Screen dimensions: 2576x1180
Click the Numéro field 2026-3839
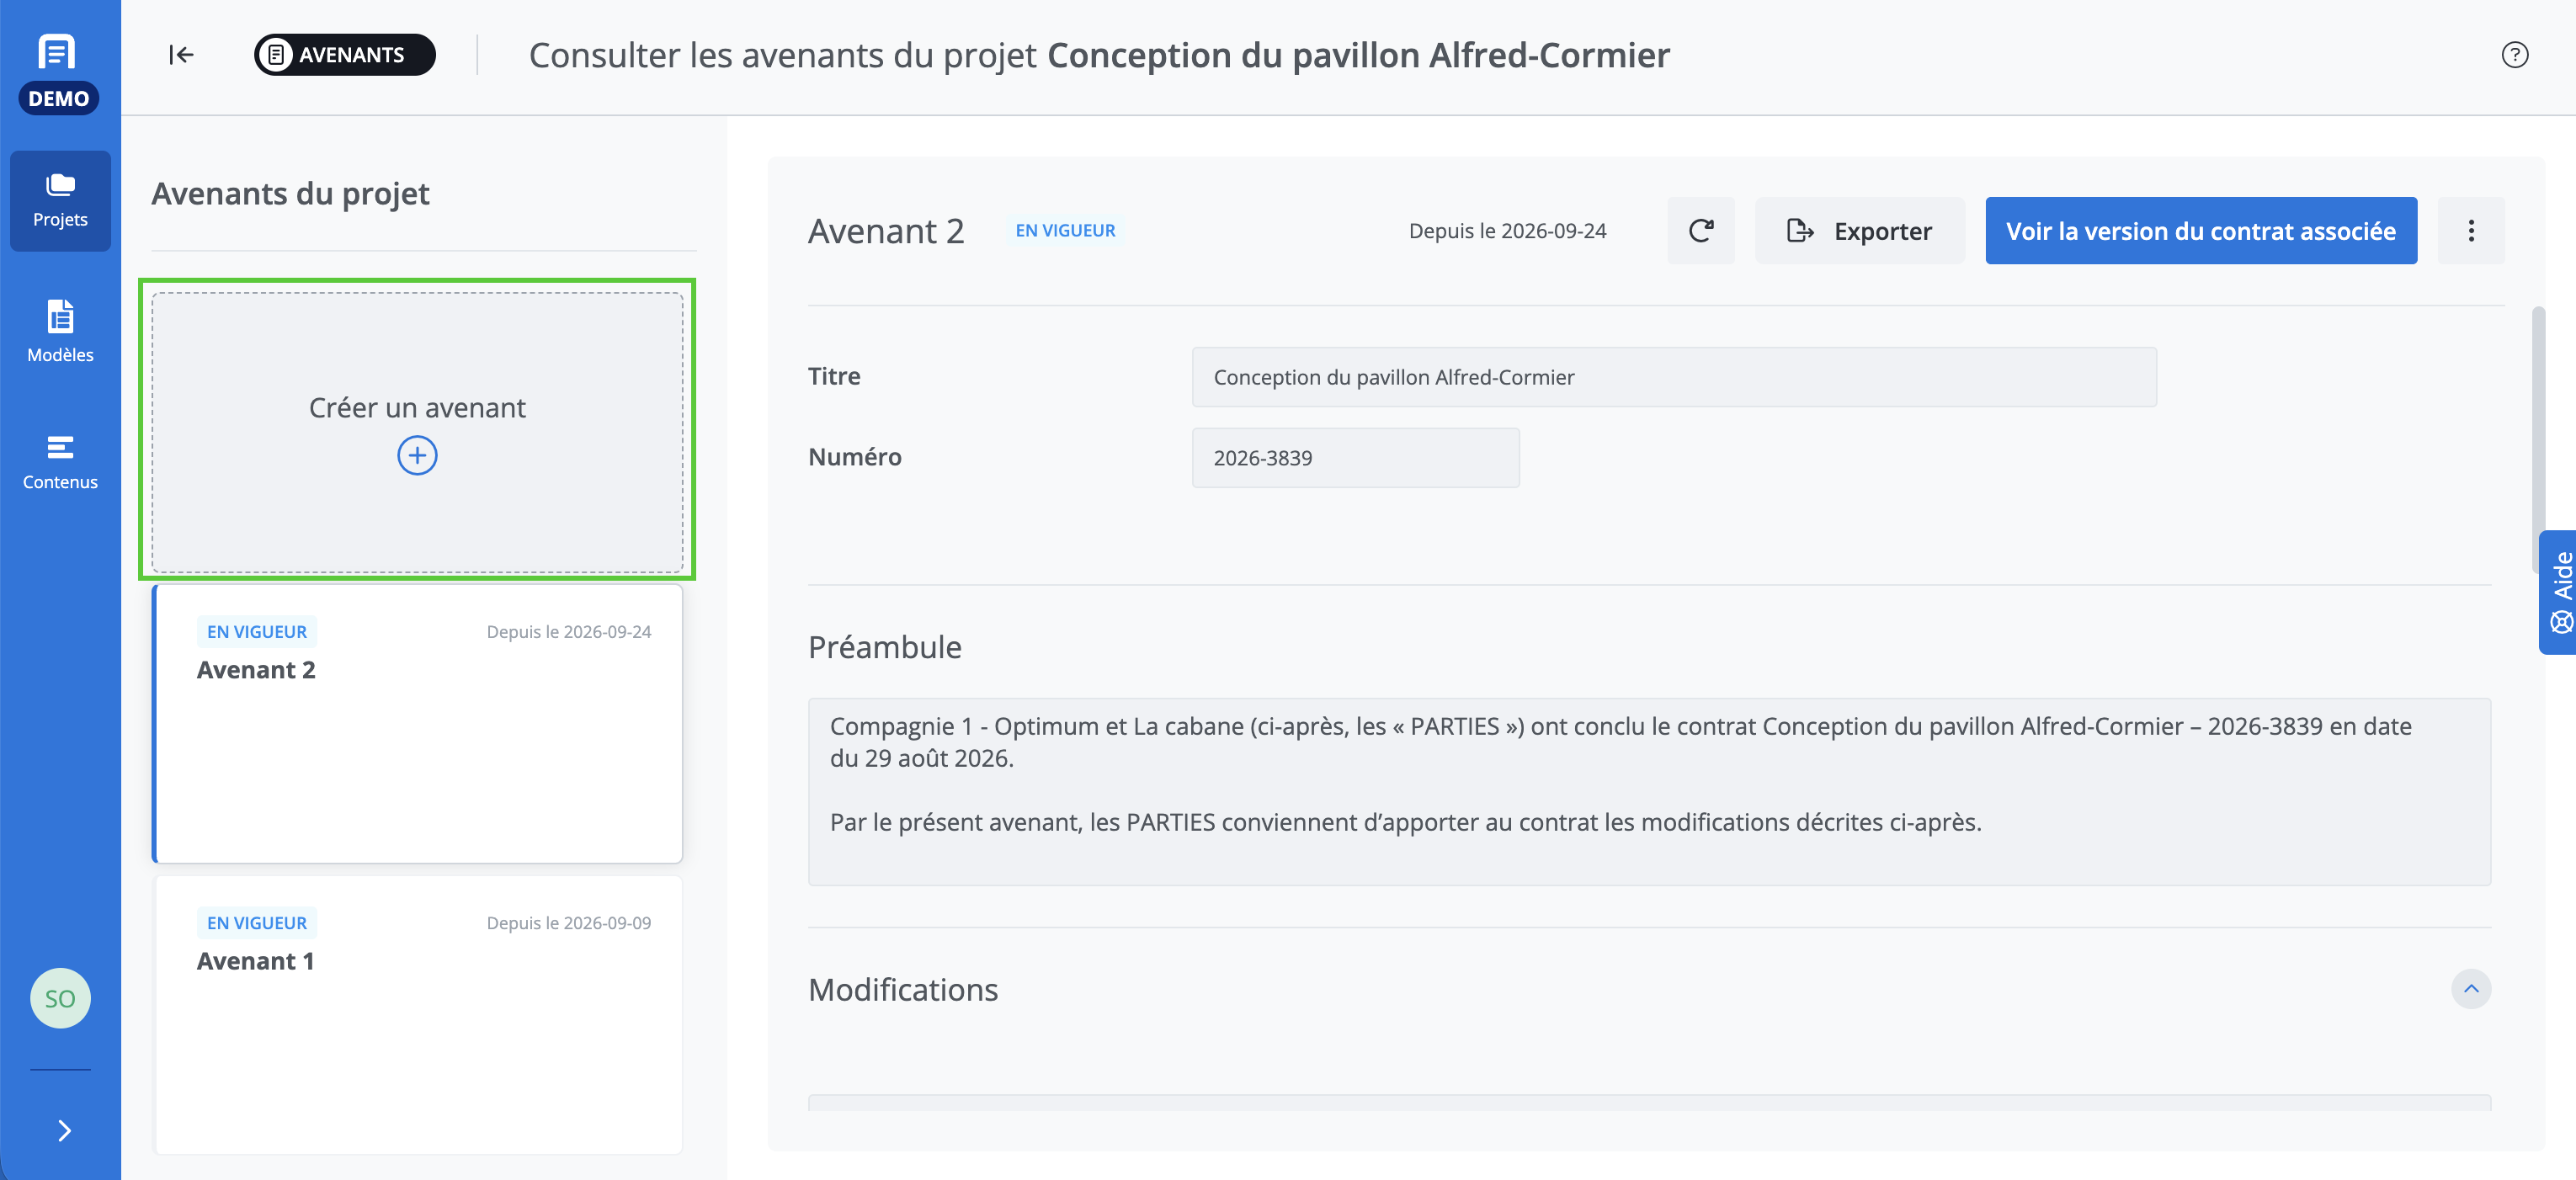(1355, 458)
